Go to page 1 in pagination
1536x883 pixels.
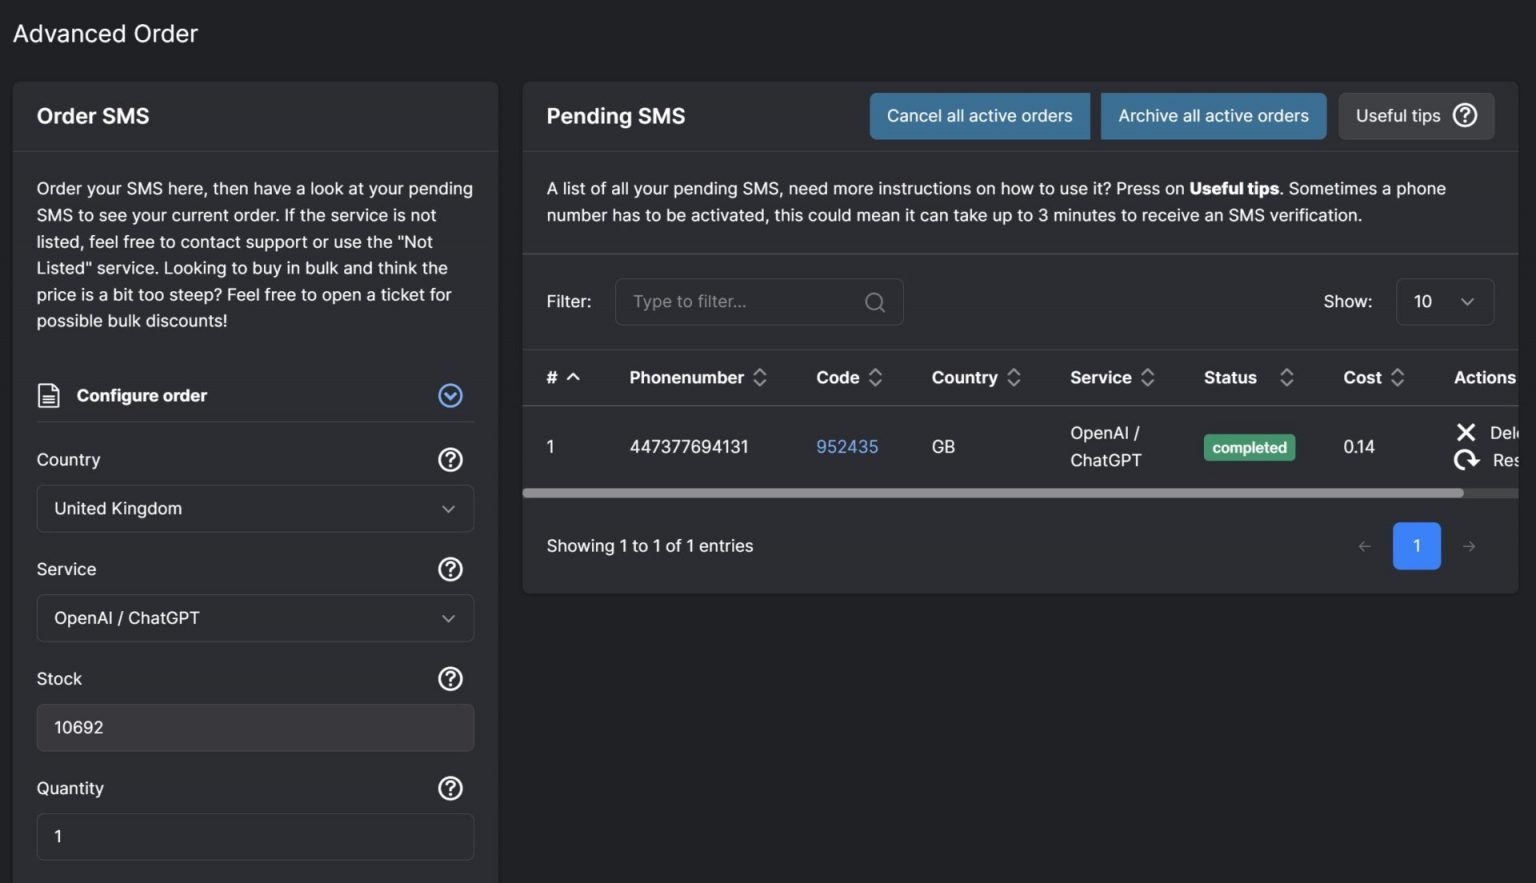tap(1416, 546)
